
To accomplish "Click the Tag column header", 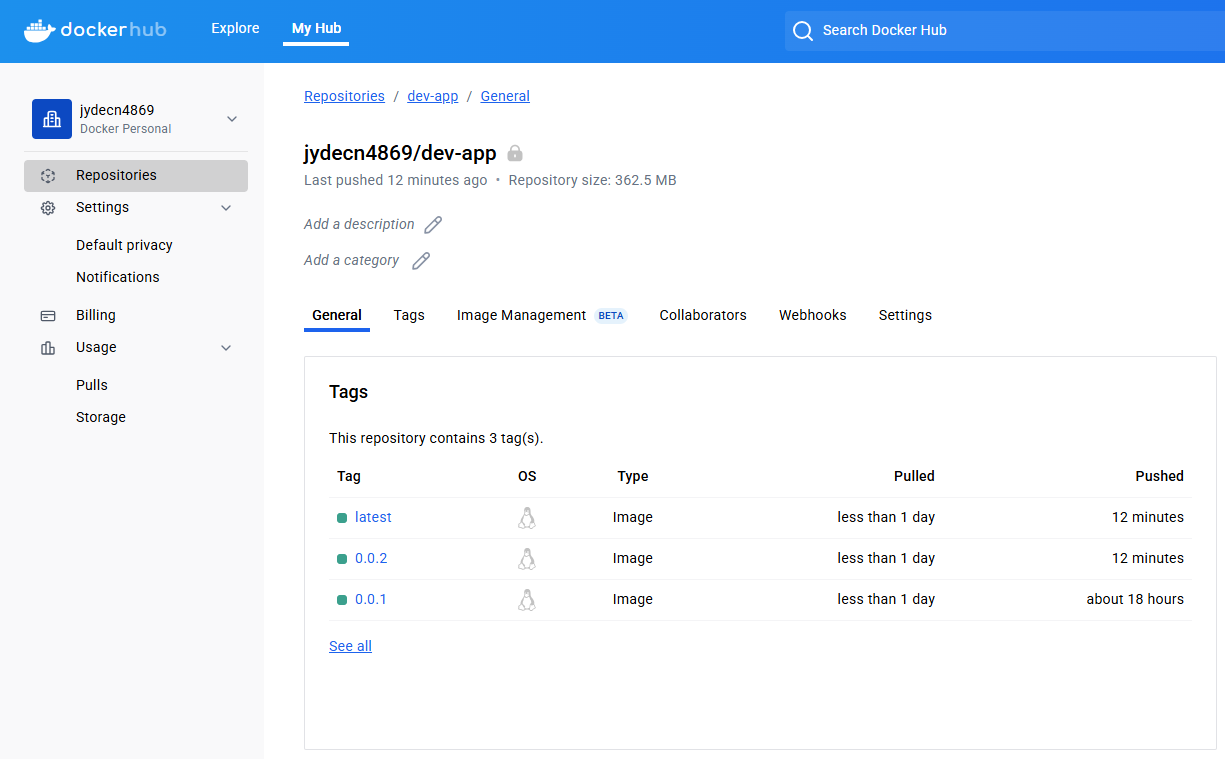I will [349, 476].
